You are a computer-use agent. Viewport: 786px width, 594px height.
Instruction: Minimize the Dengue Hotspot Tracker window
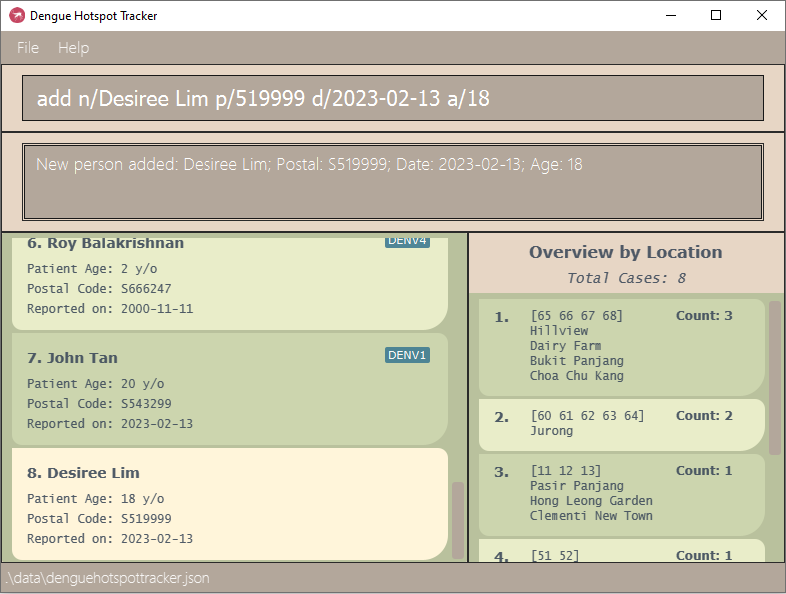tap(671, 16)
